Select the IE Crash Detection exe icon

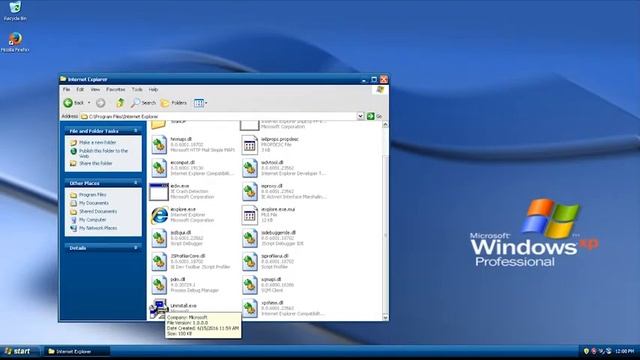click(159, 192)
